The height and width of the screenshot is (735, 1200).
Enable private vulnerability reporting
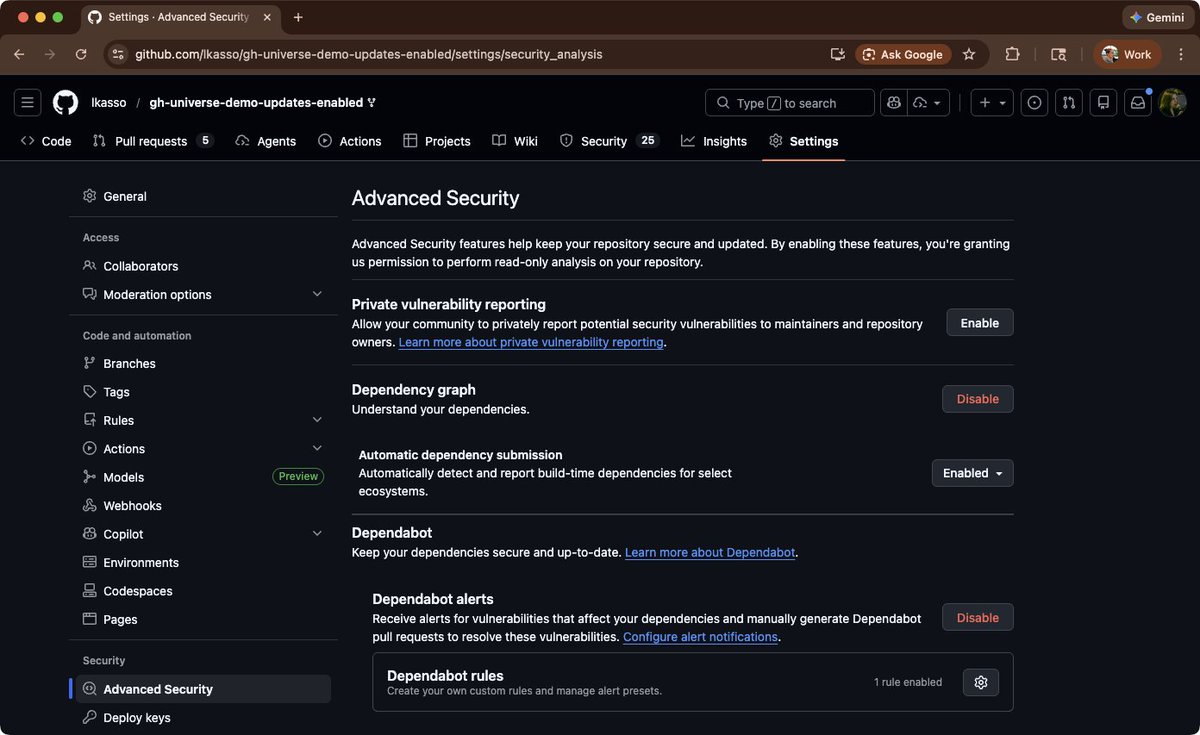point(980,323)
